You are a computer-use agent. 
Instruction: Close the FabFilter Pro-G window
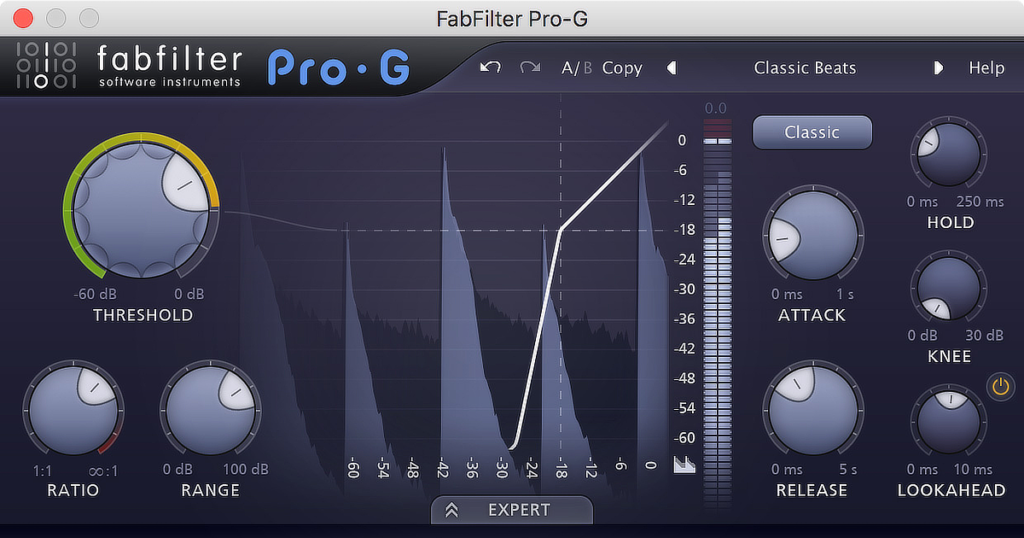(x=23, y=18)
